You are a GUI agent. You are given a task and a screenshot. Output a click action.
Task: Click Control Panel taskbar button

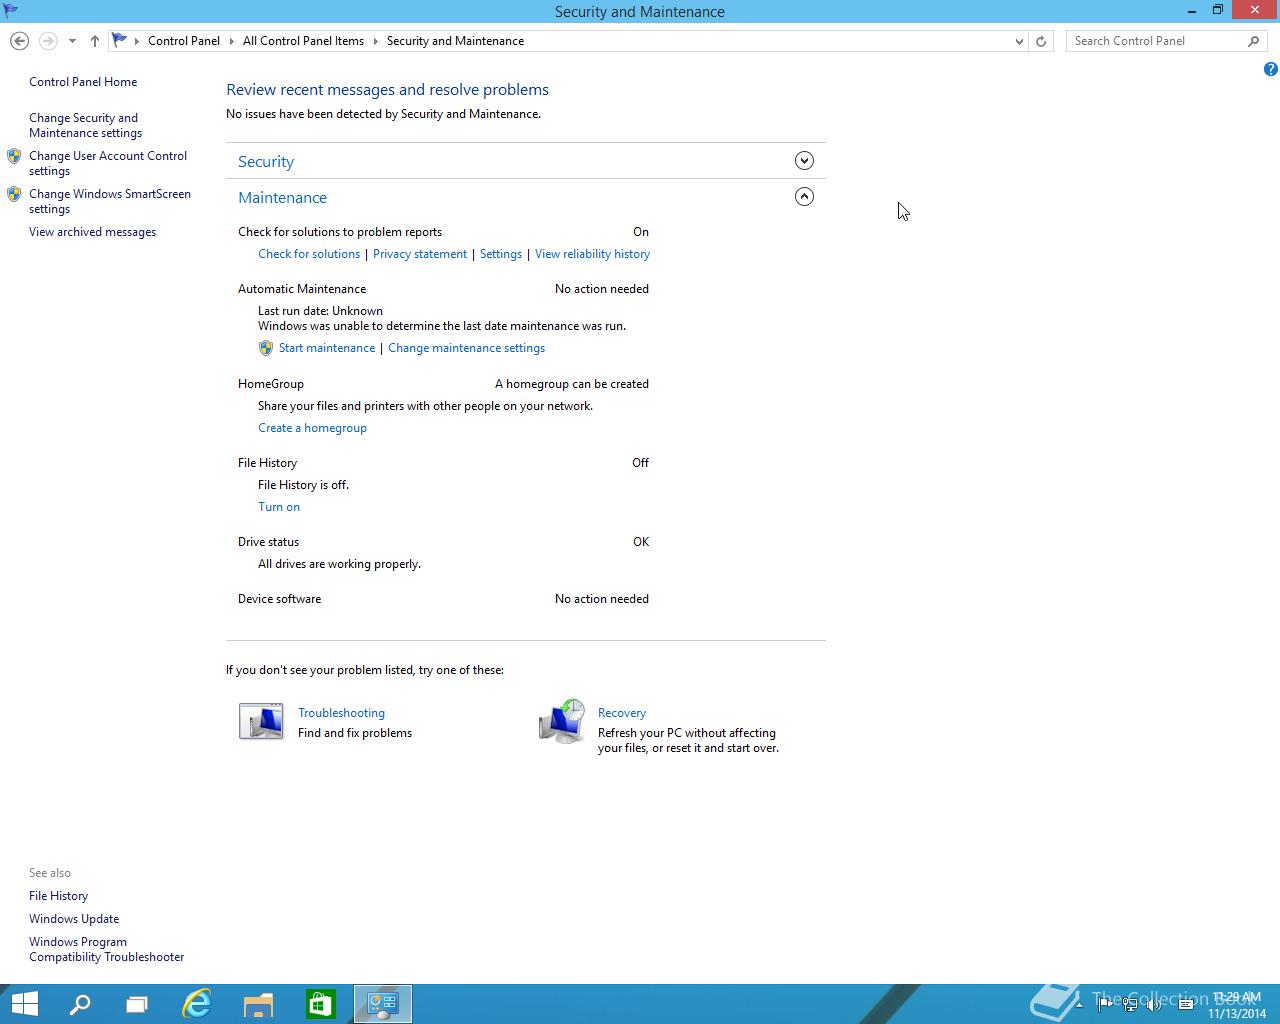coord(383,1004)
